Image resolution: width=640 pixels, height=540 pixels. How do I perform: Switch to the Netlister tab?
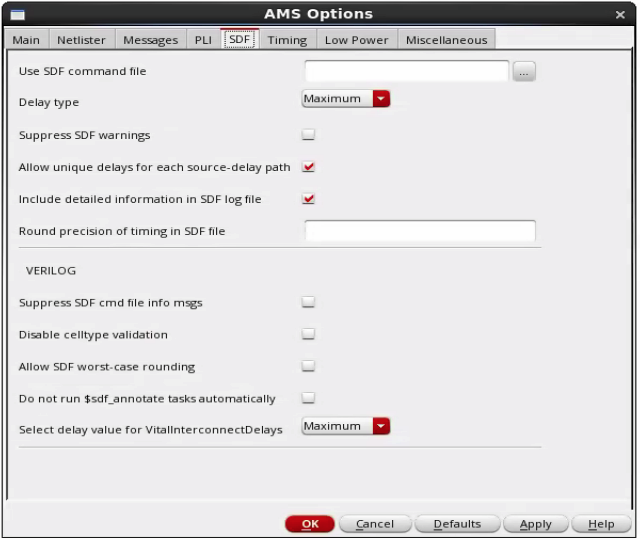[x=81, y=40]
